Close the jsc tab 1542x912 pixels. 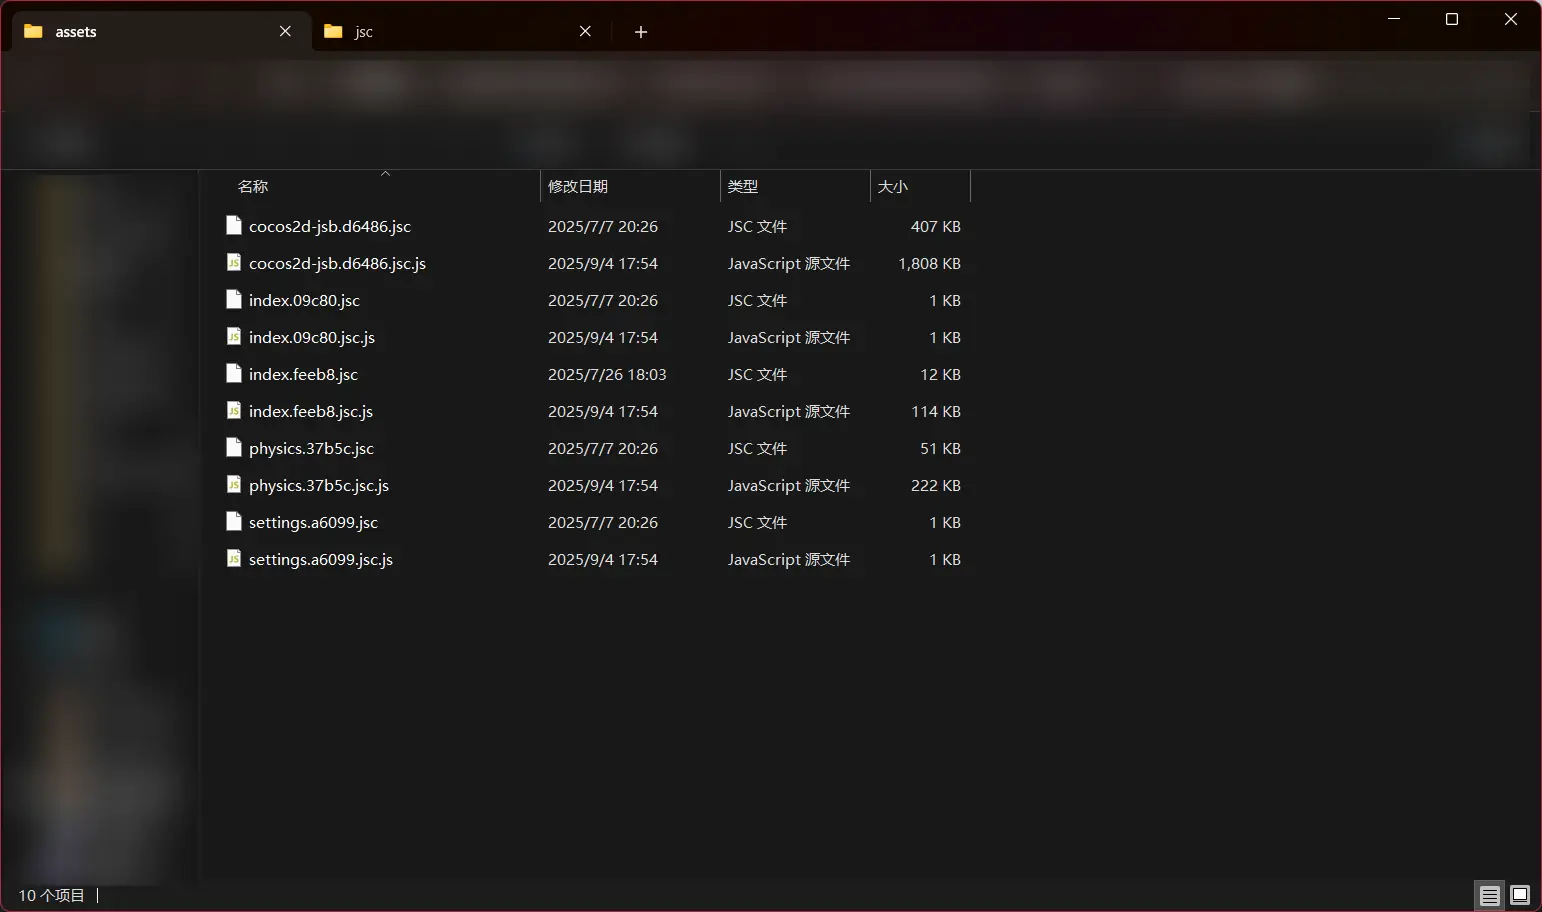click(x=585, y=32)
